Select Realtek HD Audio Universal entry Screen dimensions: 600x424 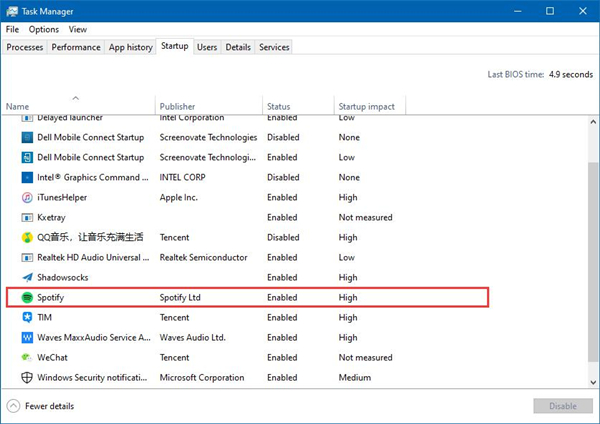pyautogui.click(x=93, y=258)
